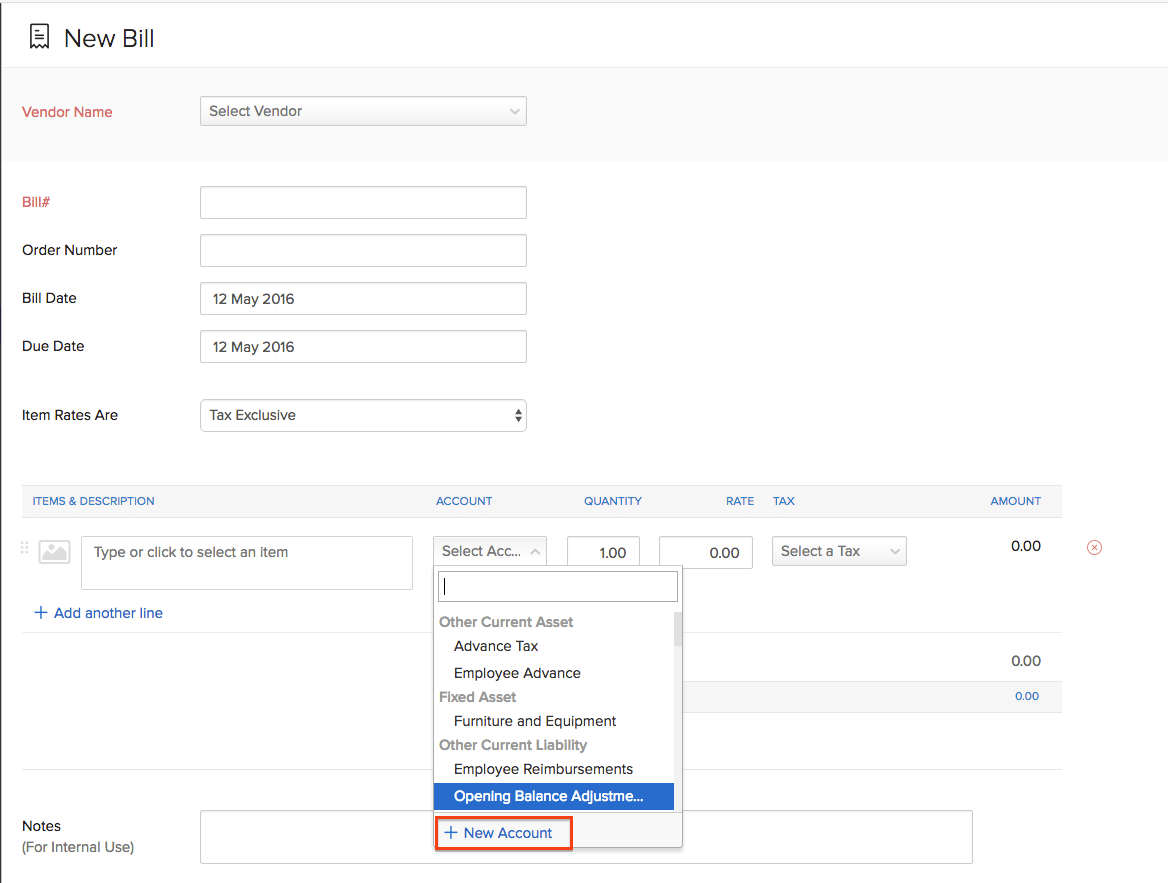Click the scrollbar in the account list
The height and width of the screenshot is (883, 1168).
point(676,629)
